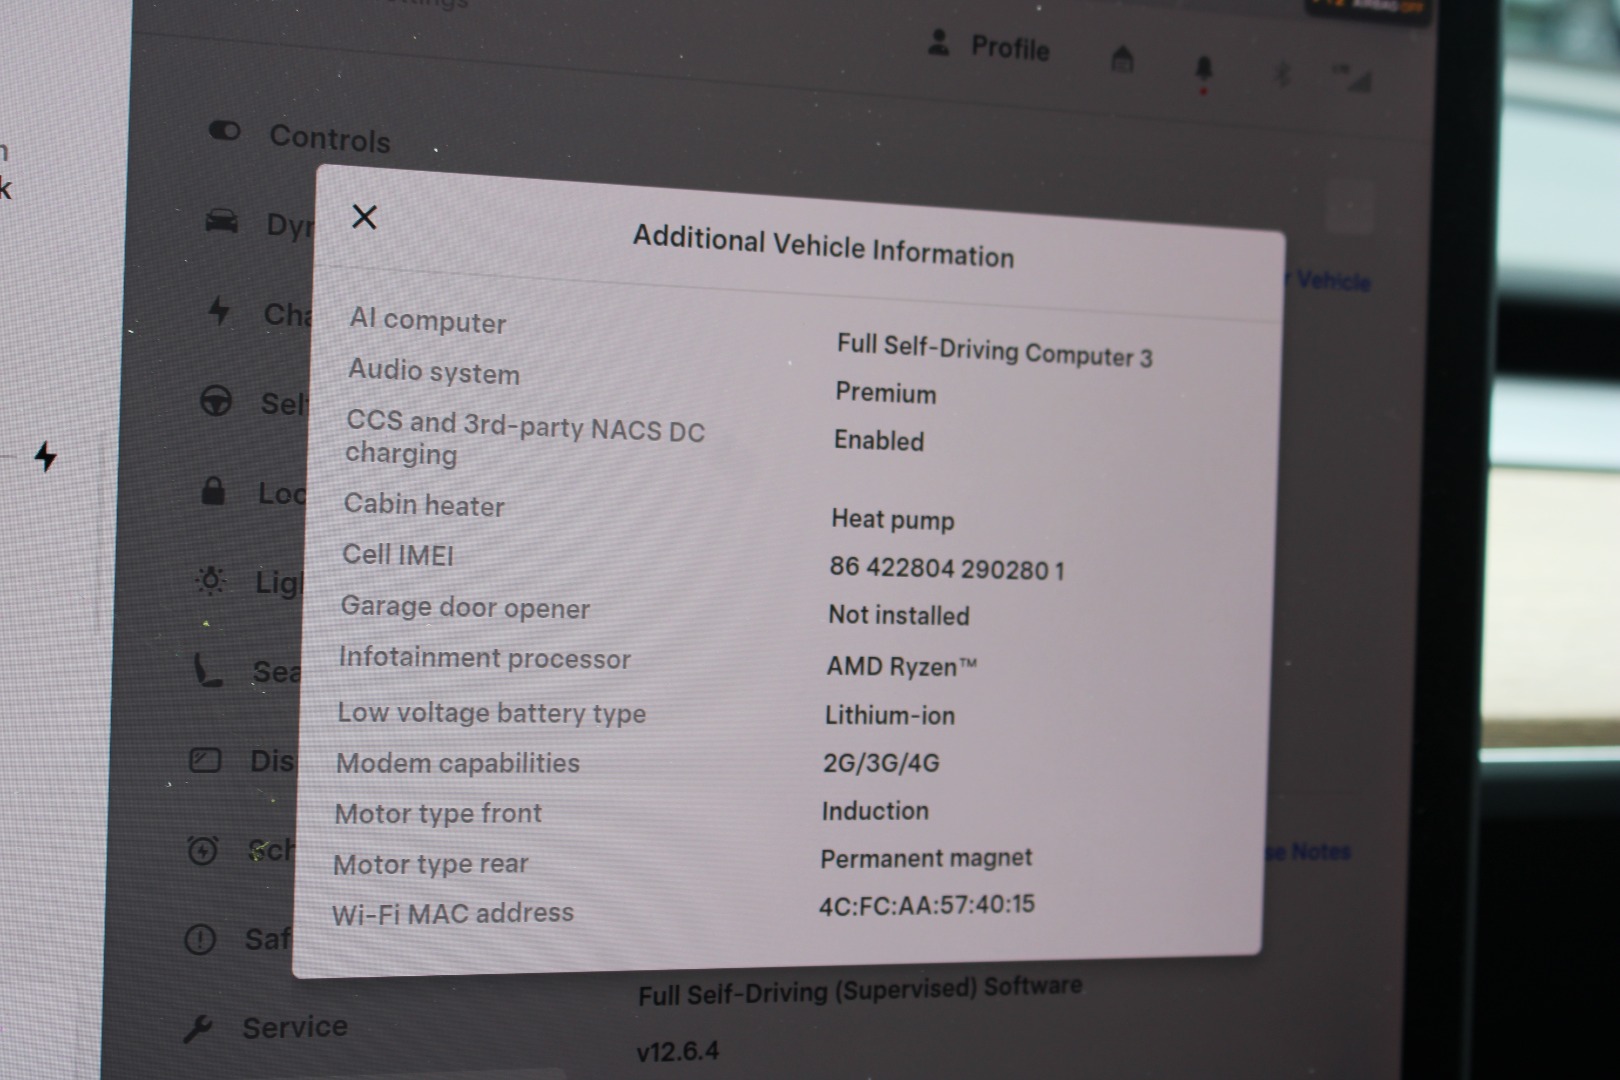Open the Profile label in top bar
The width and height of the screenshot is (1620, 1080).
tap(1011, 48)
